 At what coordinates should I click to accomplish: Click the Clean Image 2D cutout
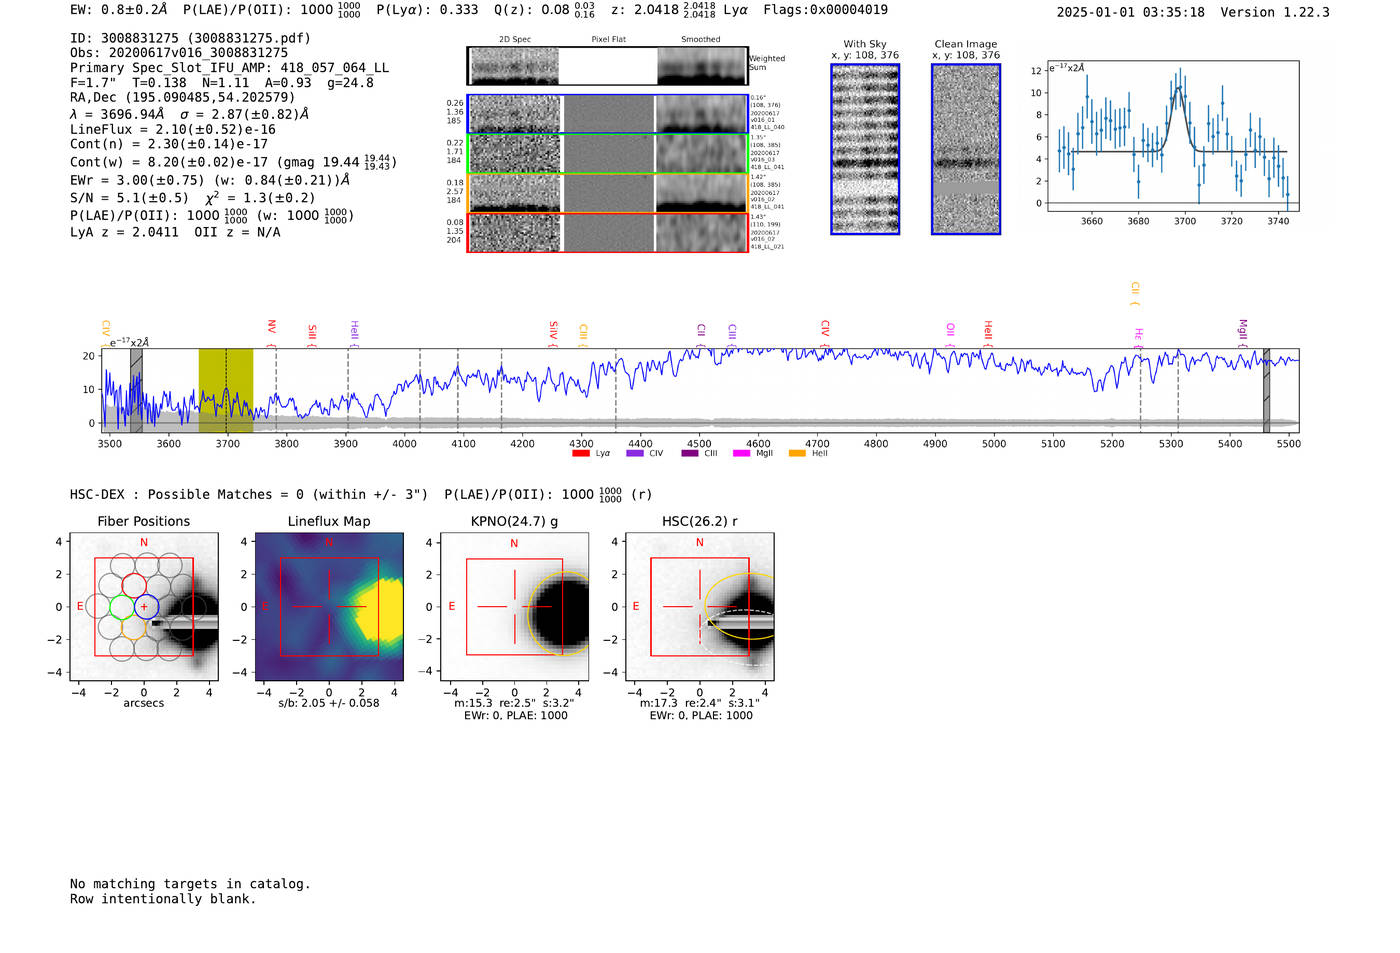point(966,149)
